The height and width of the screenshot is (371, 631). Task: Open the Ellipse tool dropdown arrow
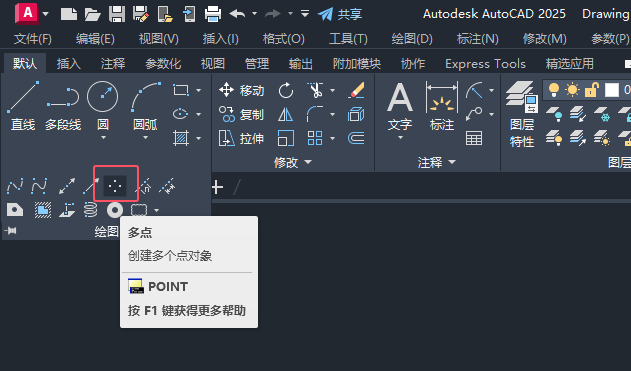pyautogui.click(x=198, y=115)
